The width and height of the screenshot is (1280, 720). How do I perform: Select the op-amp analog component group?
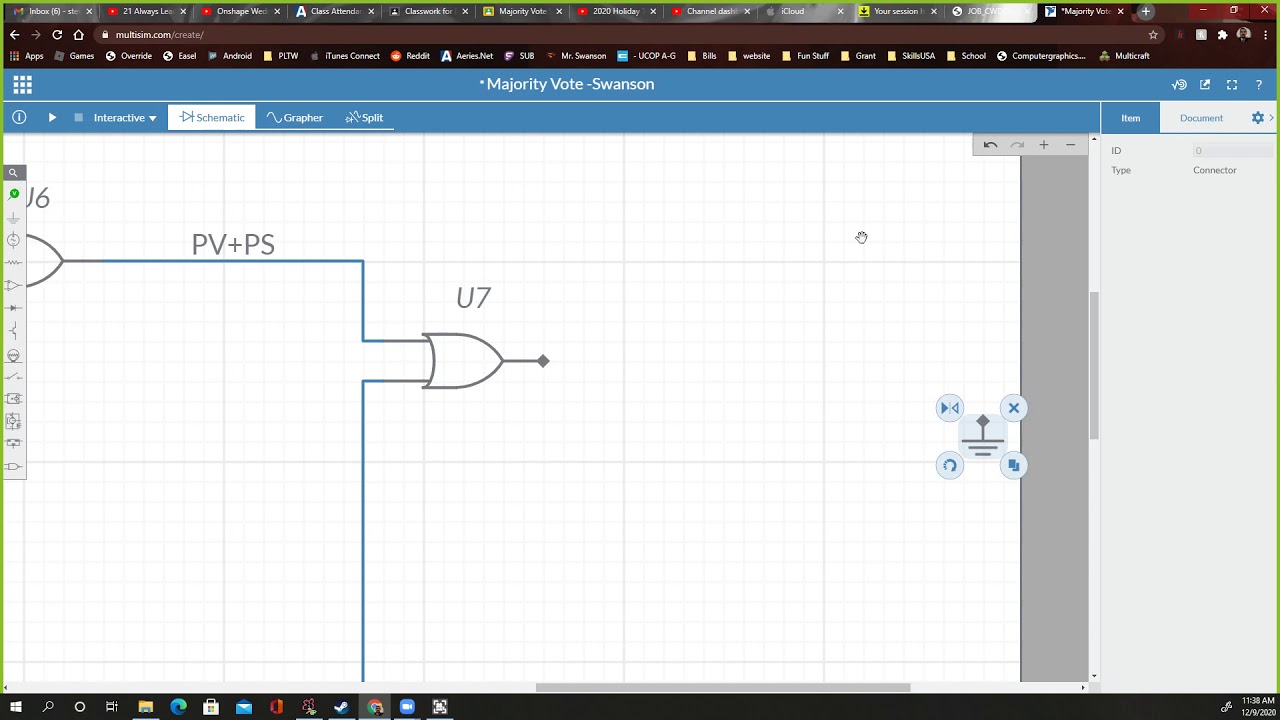13,286
